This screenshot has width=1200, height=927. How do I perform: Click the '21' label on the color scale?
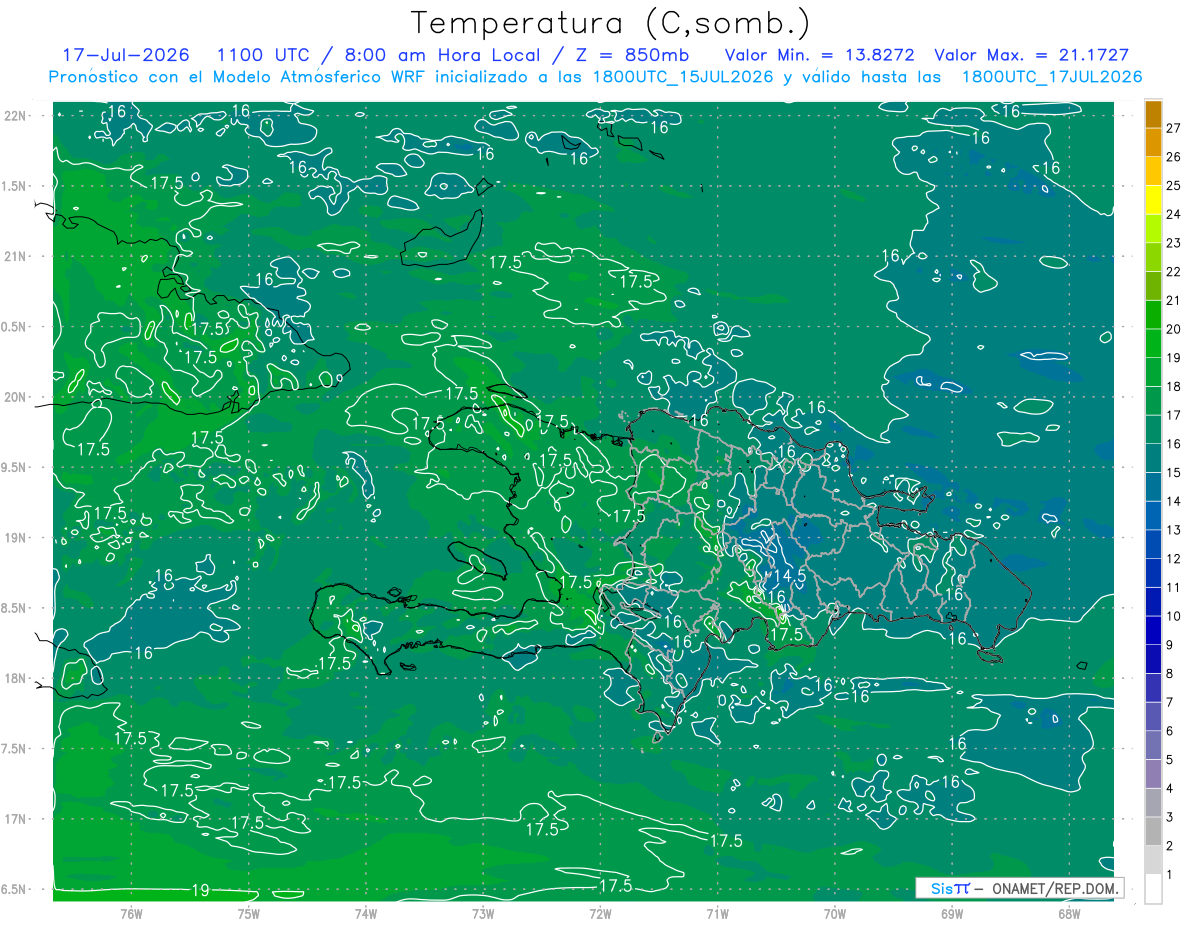click(1173, 300)
